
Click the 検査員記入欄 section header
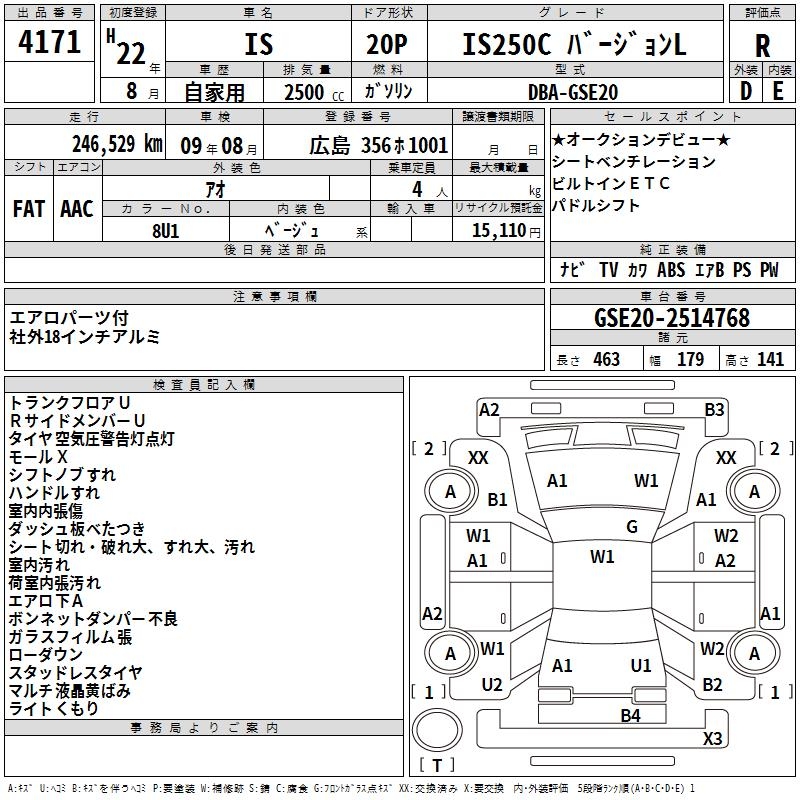point(204,384)
